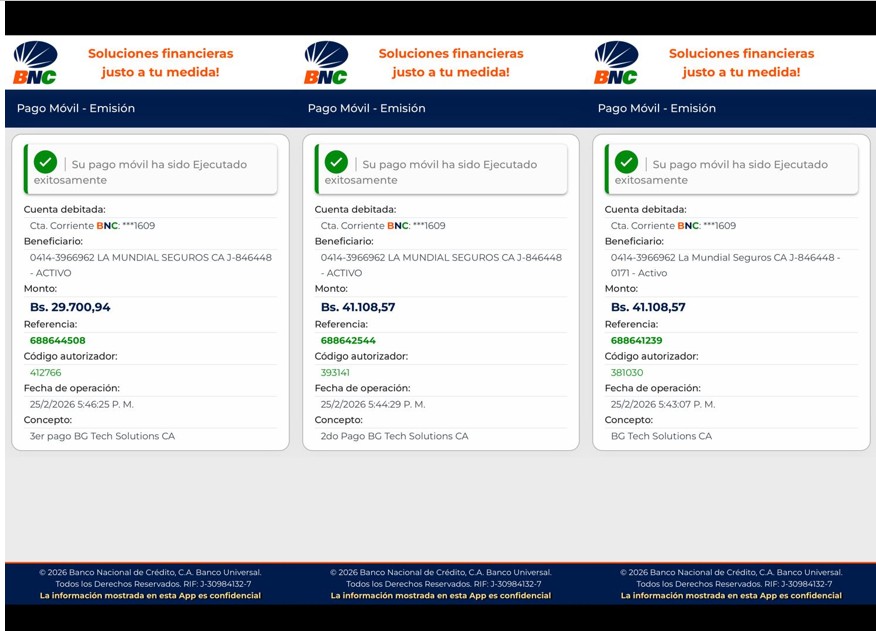Click the amount Bs. 29.700,94
The height and width of the screenshot is (631, 876).
coord(68,307)
